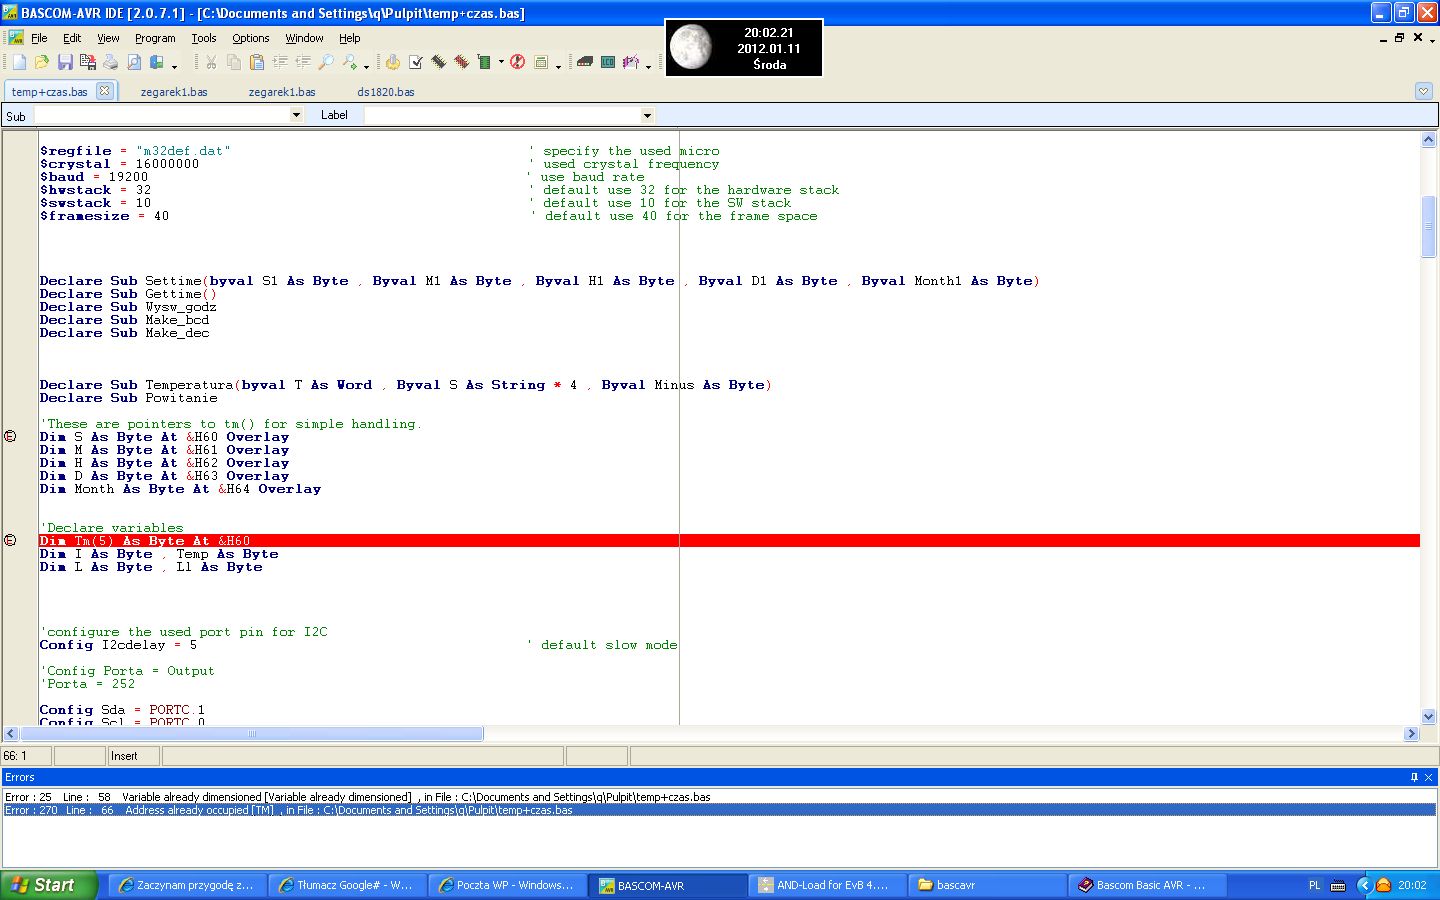
Task: Click the Paste clipboard icon
Action: [x=256, y=62]
